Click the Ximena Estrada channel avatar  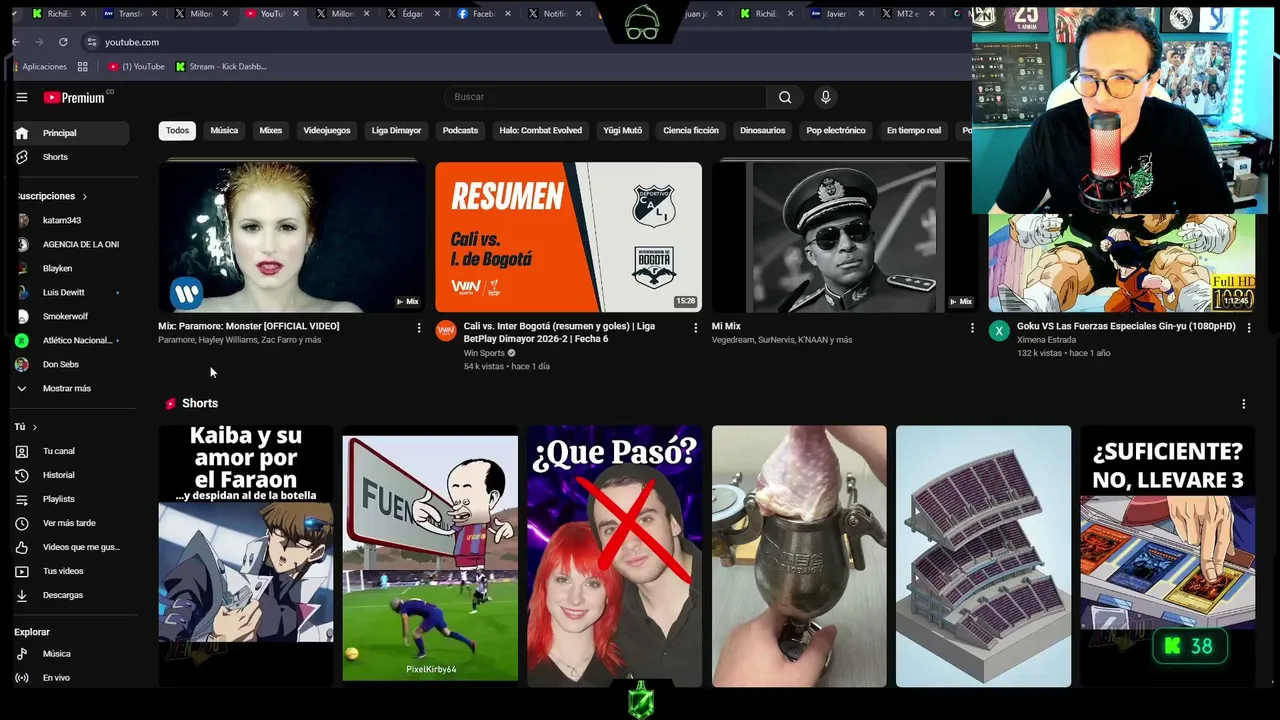click(x=999, y=331)
